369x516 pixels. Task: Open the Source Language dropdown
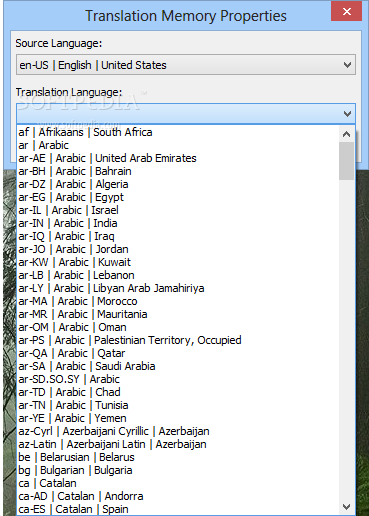pos(186,65)
